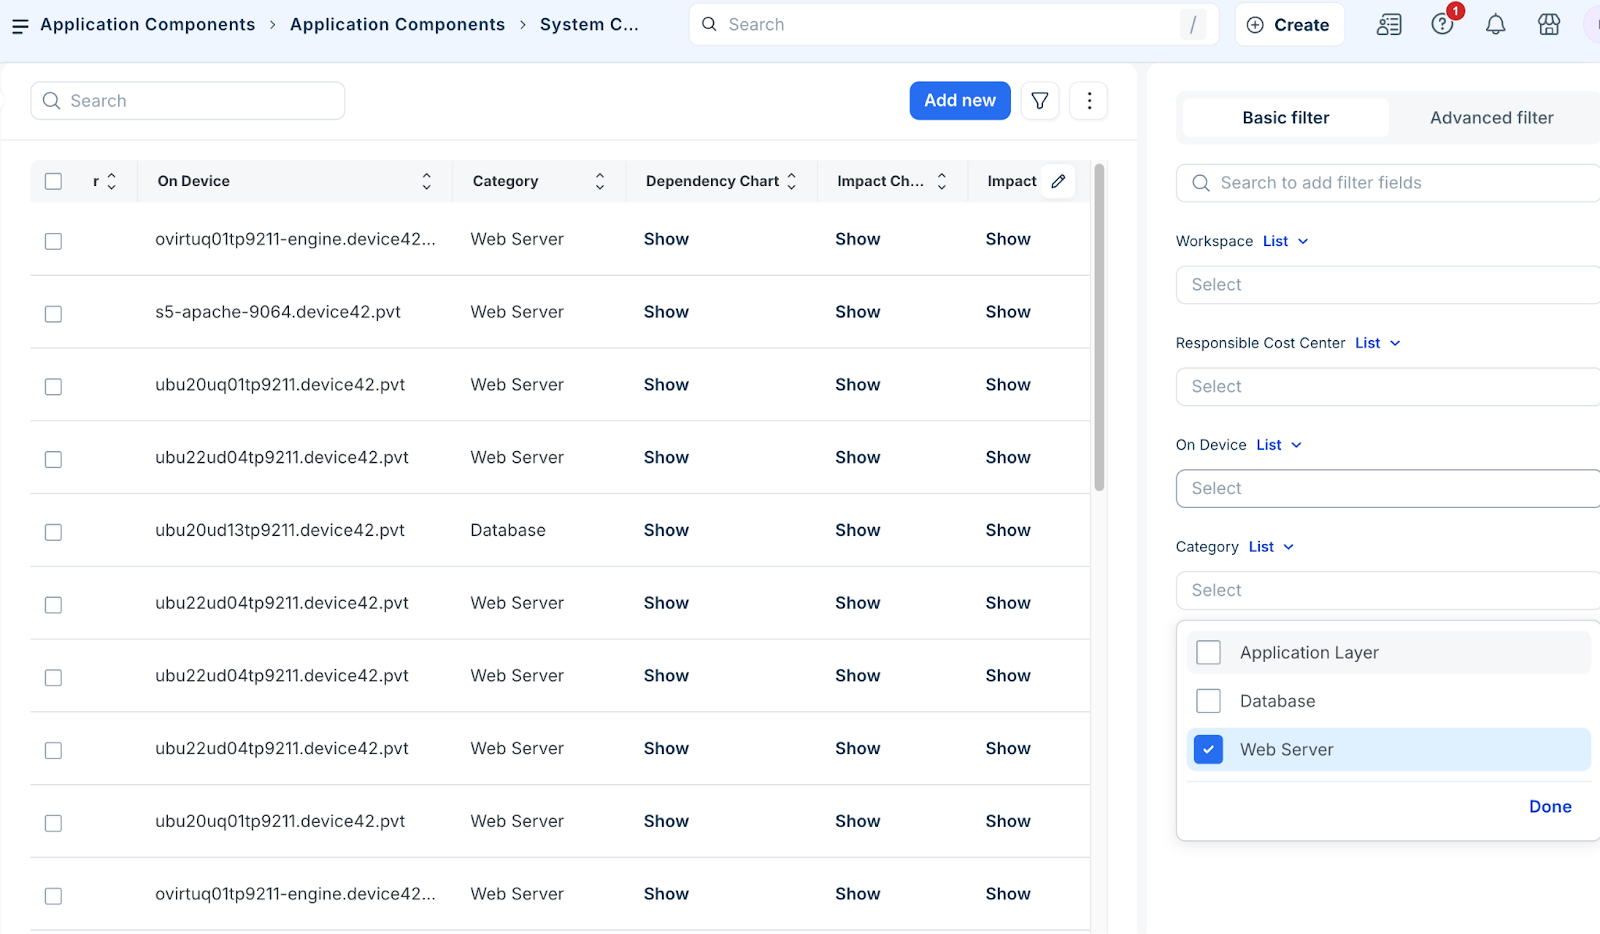The image size is (1600, 934).
Task: Open the System C... breadcrumb item
Action: [589, 25]
